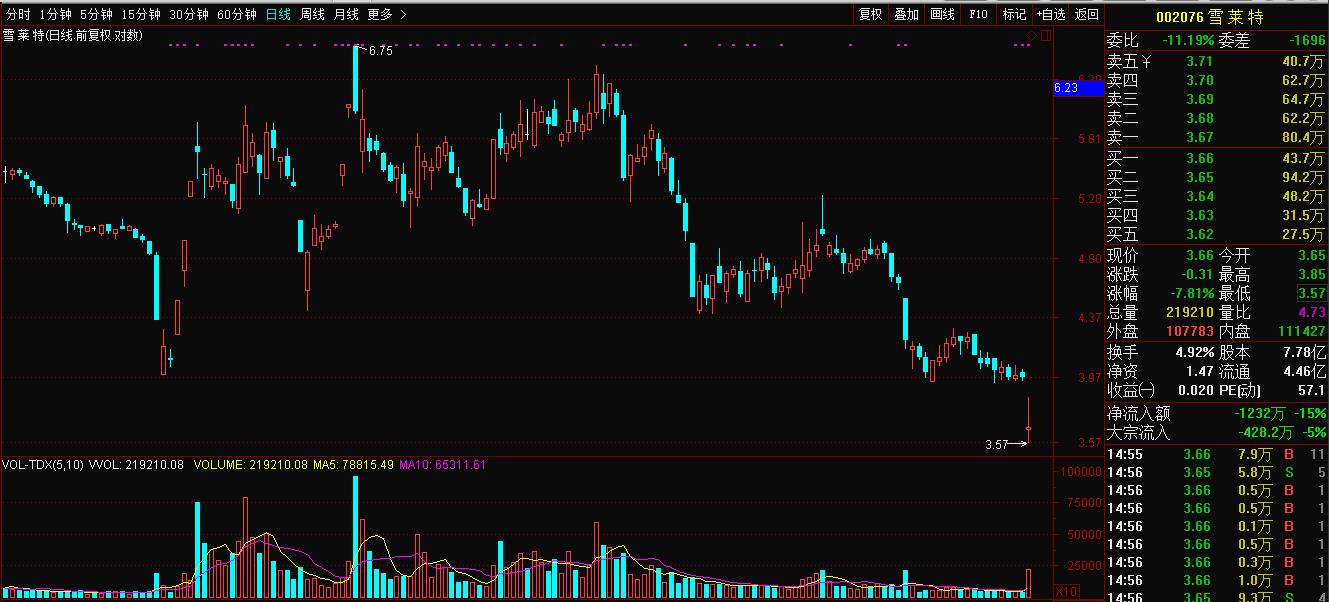Switch to the 周线 weekly chart

(312, 14)
